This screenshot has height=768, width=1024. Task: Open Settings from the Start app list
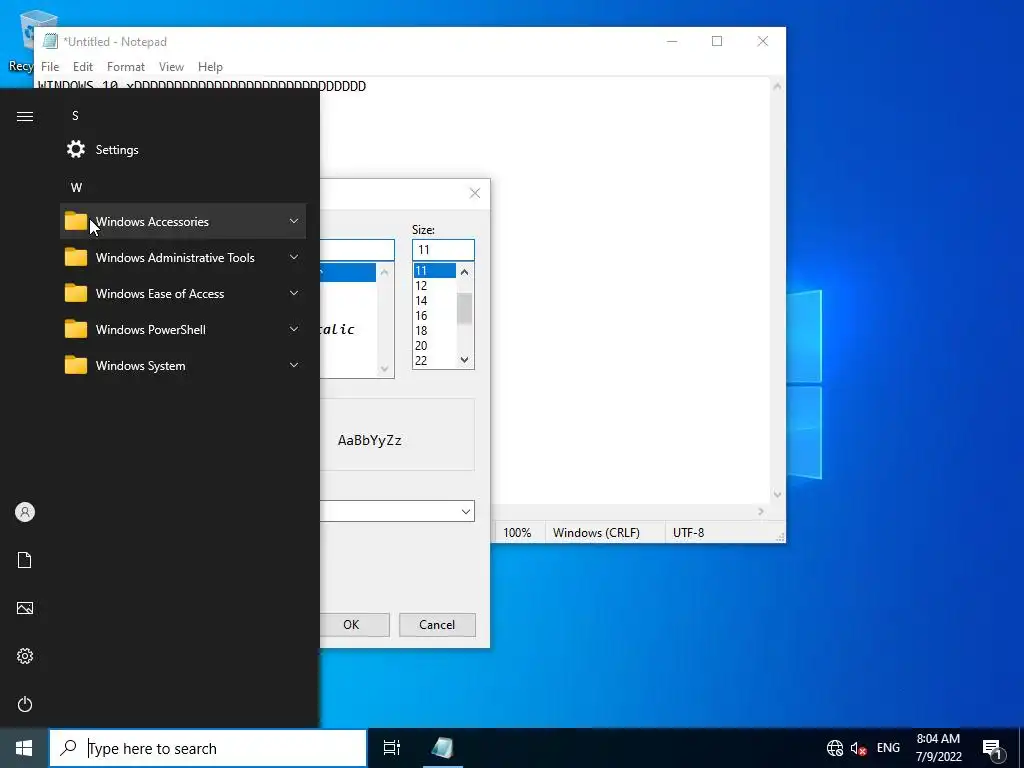pos(183,150)
